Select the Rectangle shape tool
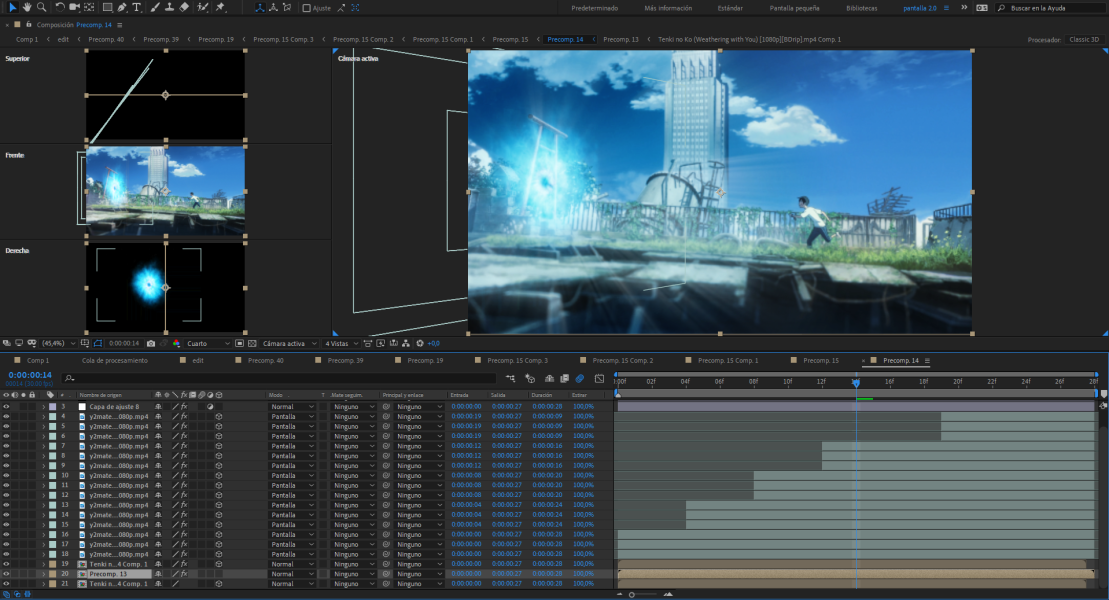 pyautogui.click(x=108, y=7)
